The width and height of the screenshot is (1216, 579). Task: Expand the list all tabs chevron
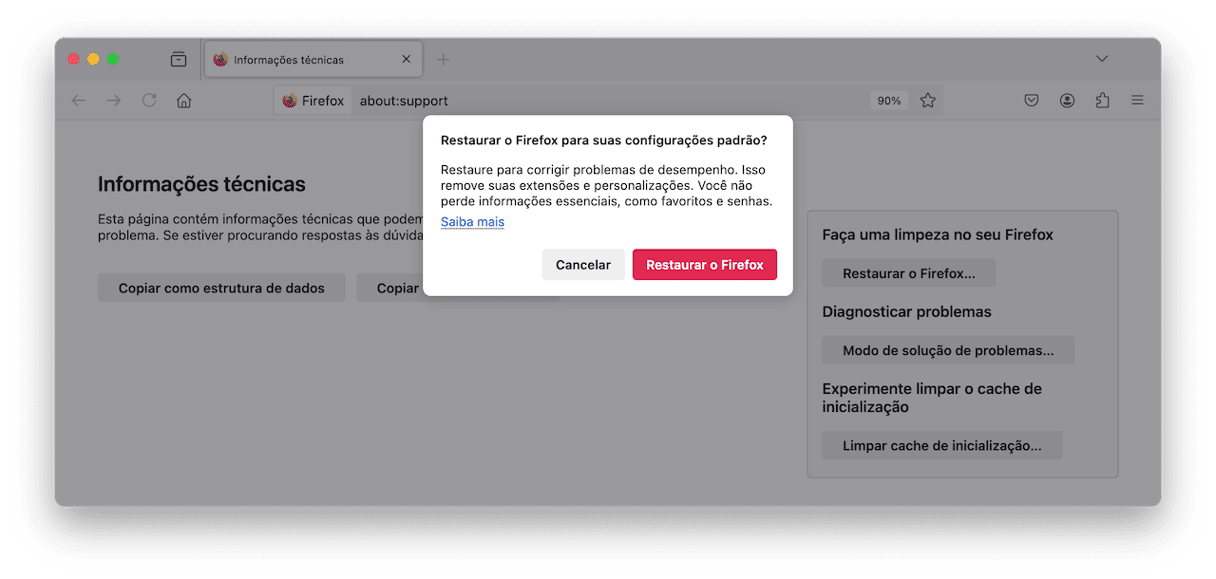point(1102,59)
